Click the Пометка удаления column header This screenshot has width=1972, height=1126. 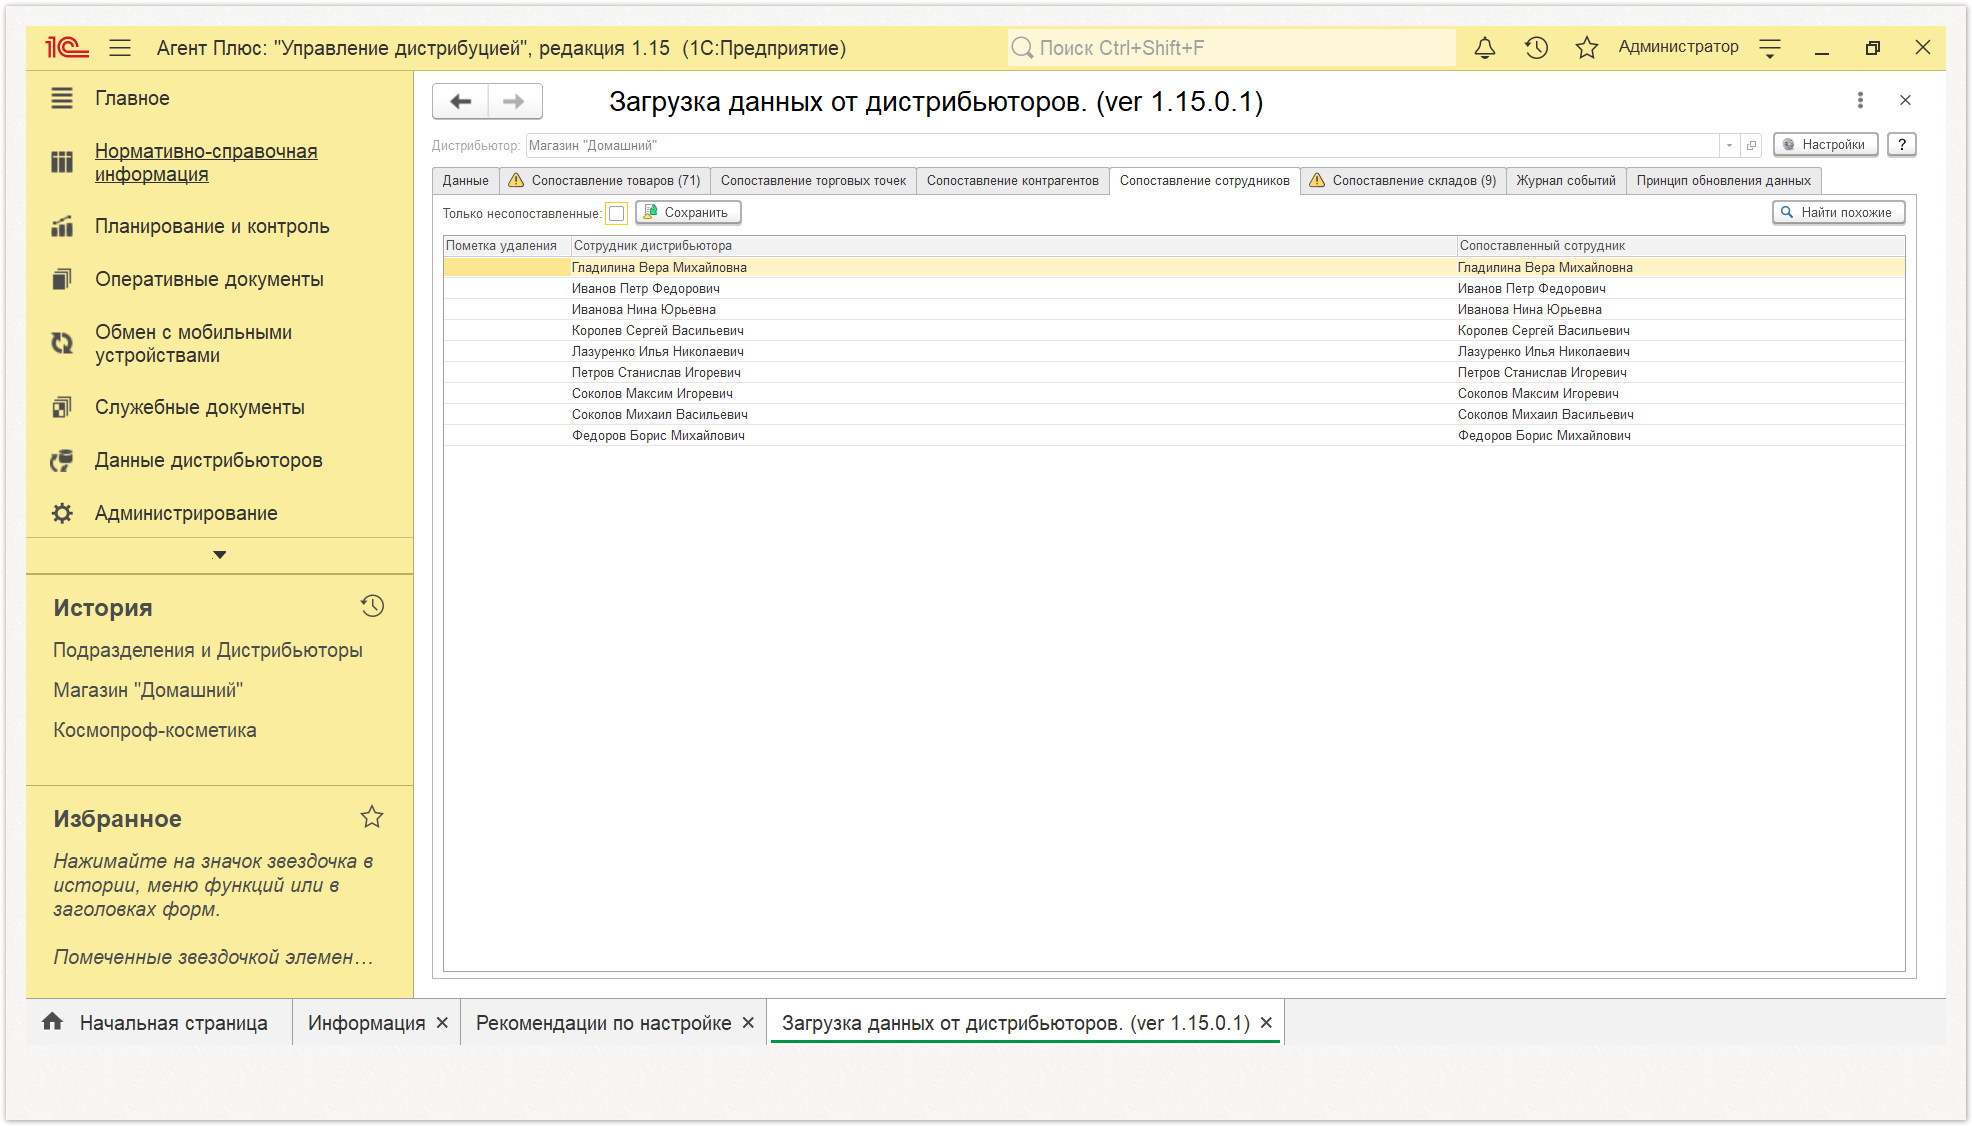(x=507, y=246)
